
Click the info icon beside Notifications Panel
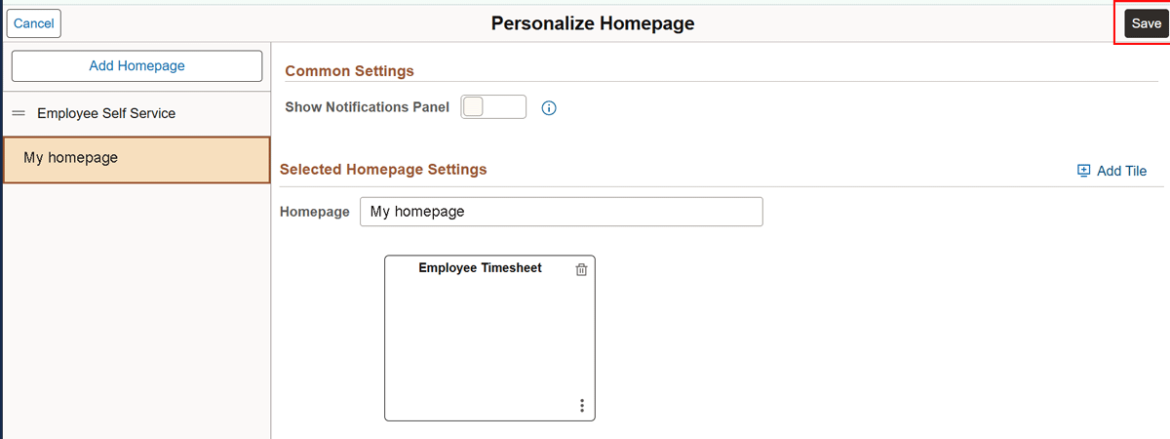pyautogui.click(x=548, y=108)
